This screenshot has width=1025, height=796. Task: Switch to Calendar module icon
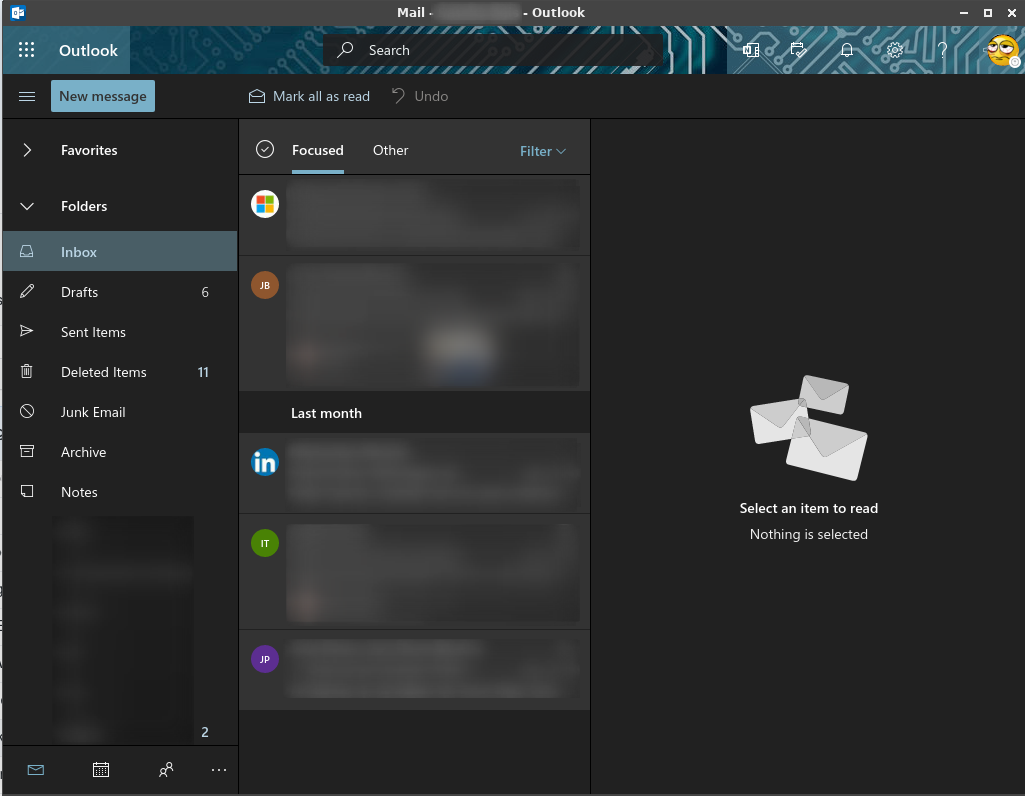click(101, 770)
